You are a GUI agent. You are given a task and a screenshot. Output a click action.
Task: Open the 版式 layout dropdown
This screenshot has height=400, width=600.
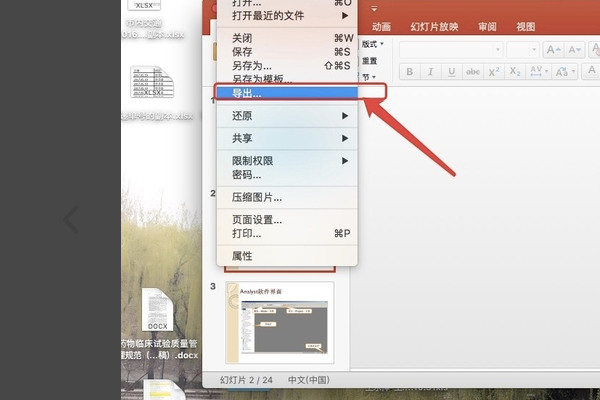coord(372,44)
